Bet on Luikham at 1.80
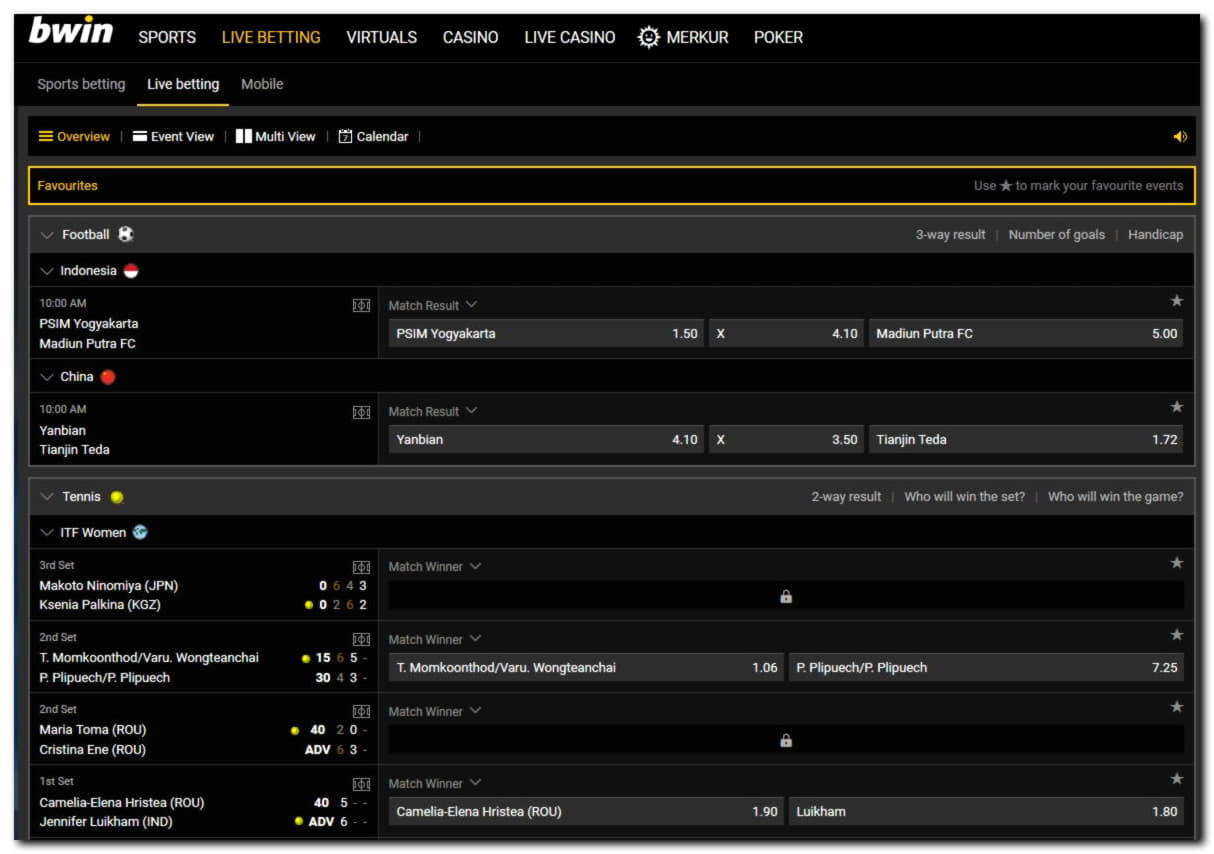 point(986,811)
